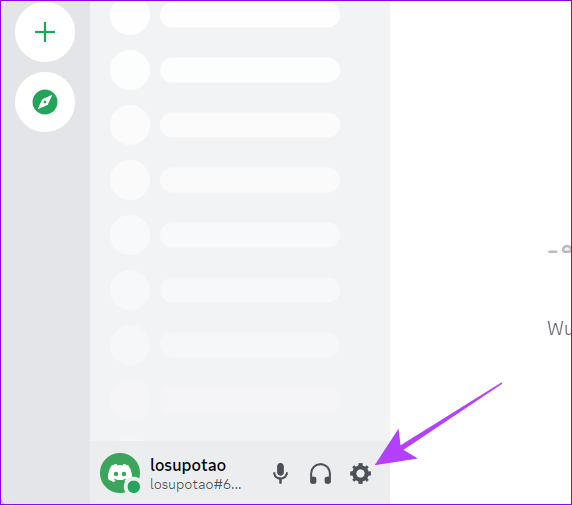572x506 pixels.
Task: Click the cut-off placeholder bar at the list top
Action: (x=250, y=15)
